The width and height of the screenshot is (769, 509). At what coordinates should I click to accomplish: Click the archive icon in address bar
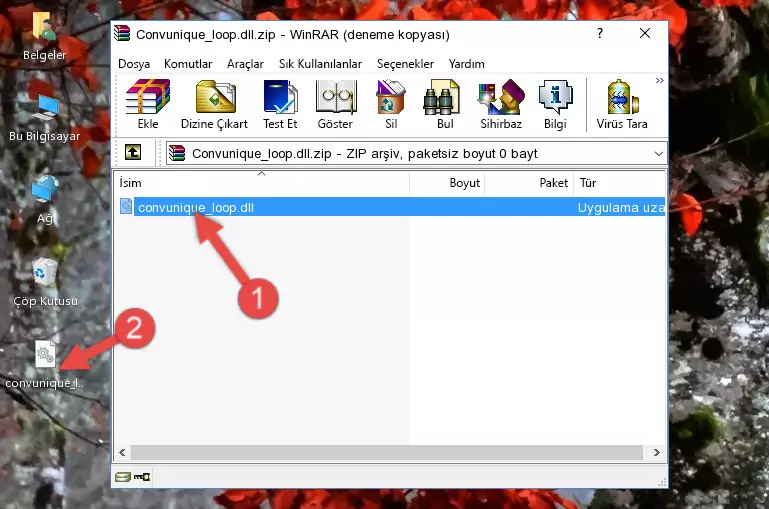pyautogui.click(x=177, y=153)
